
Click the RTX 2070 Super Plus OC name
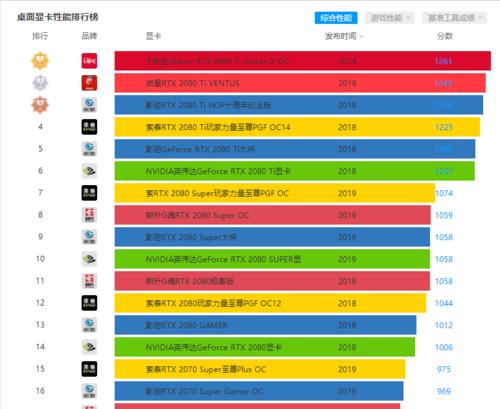pos(206,369)
